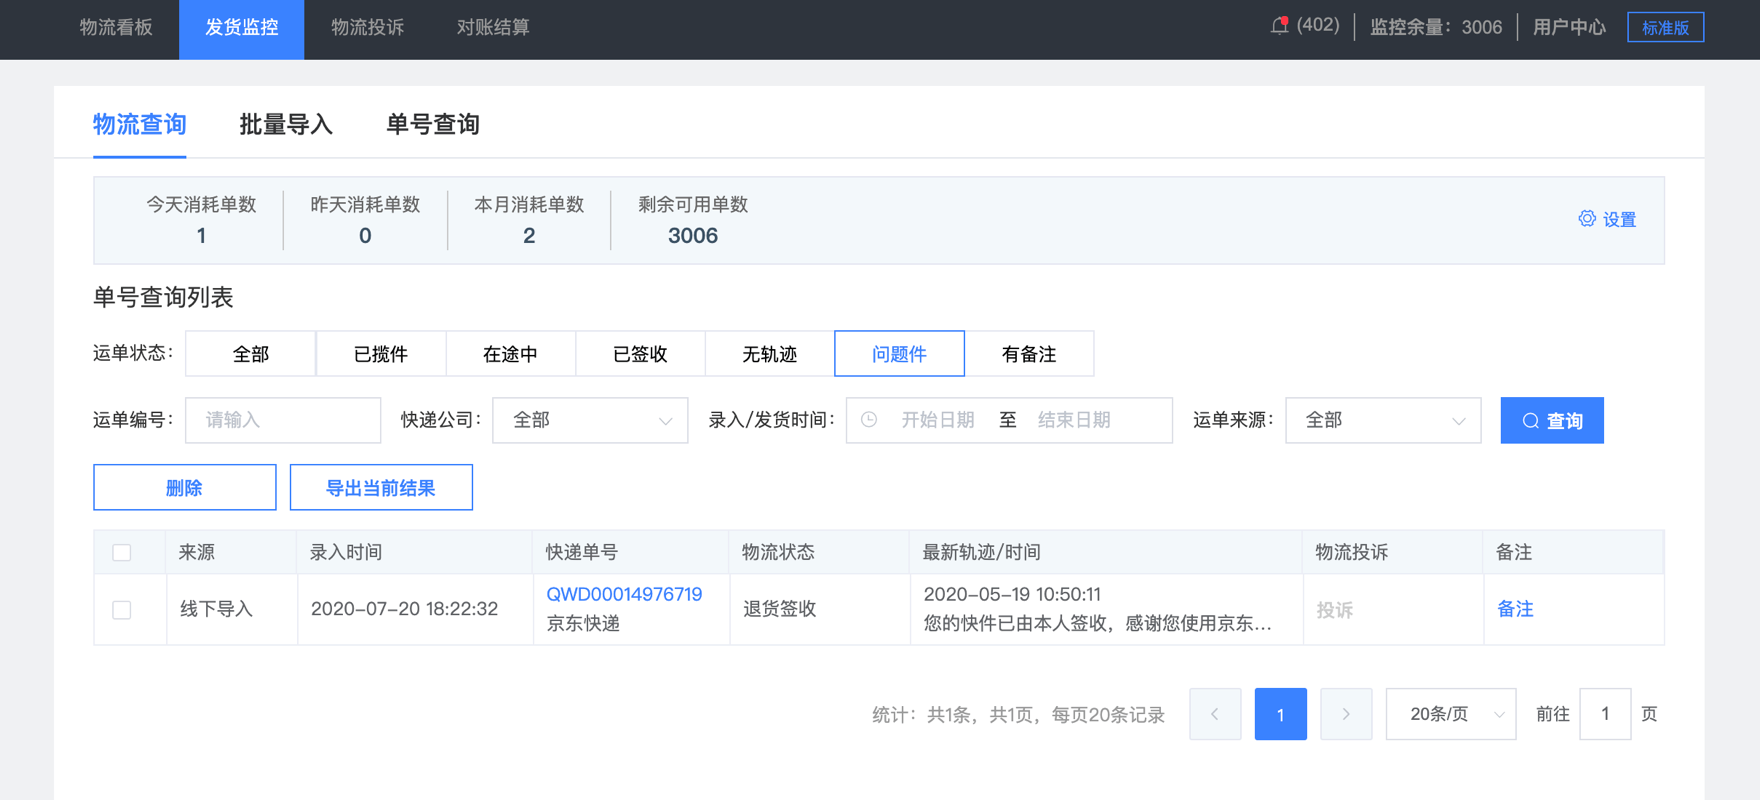Open the 物流投诉 top menu
Viewport: 1760px width, 800px height.
coord(367,28)
